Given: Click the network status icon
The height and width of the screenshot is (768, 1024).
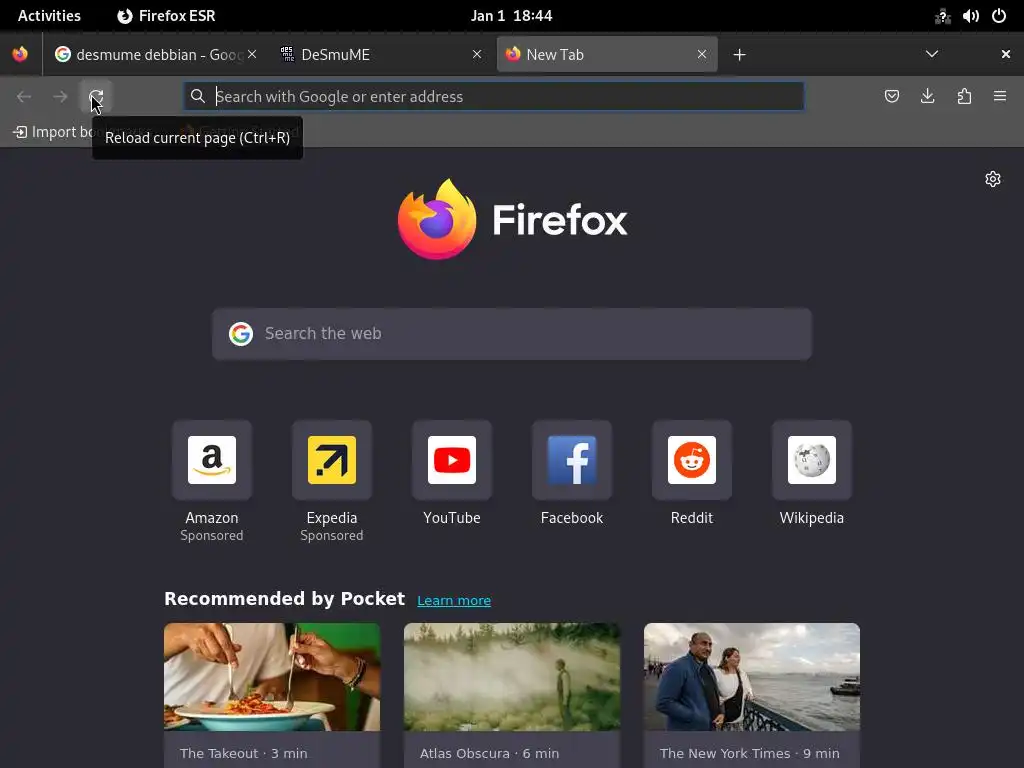Looking at the screenshot, I should (x=942, y=16).
